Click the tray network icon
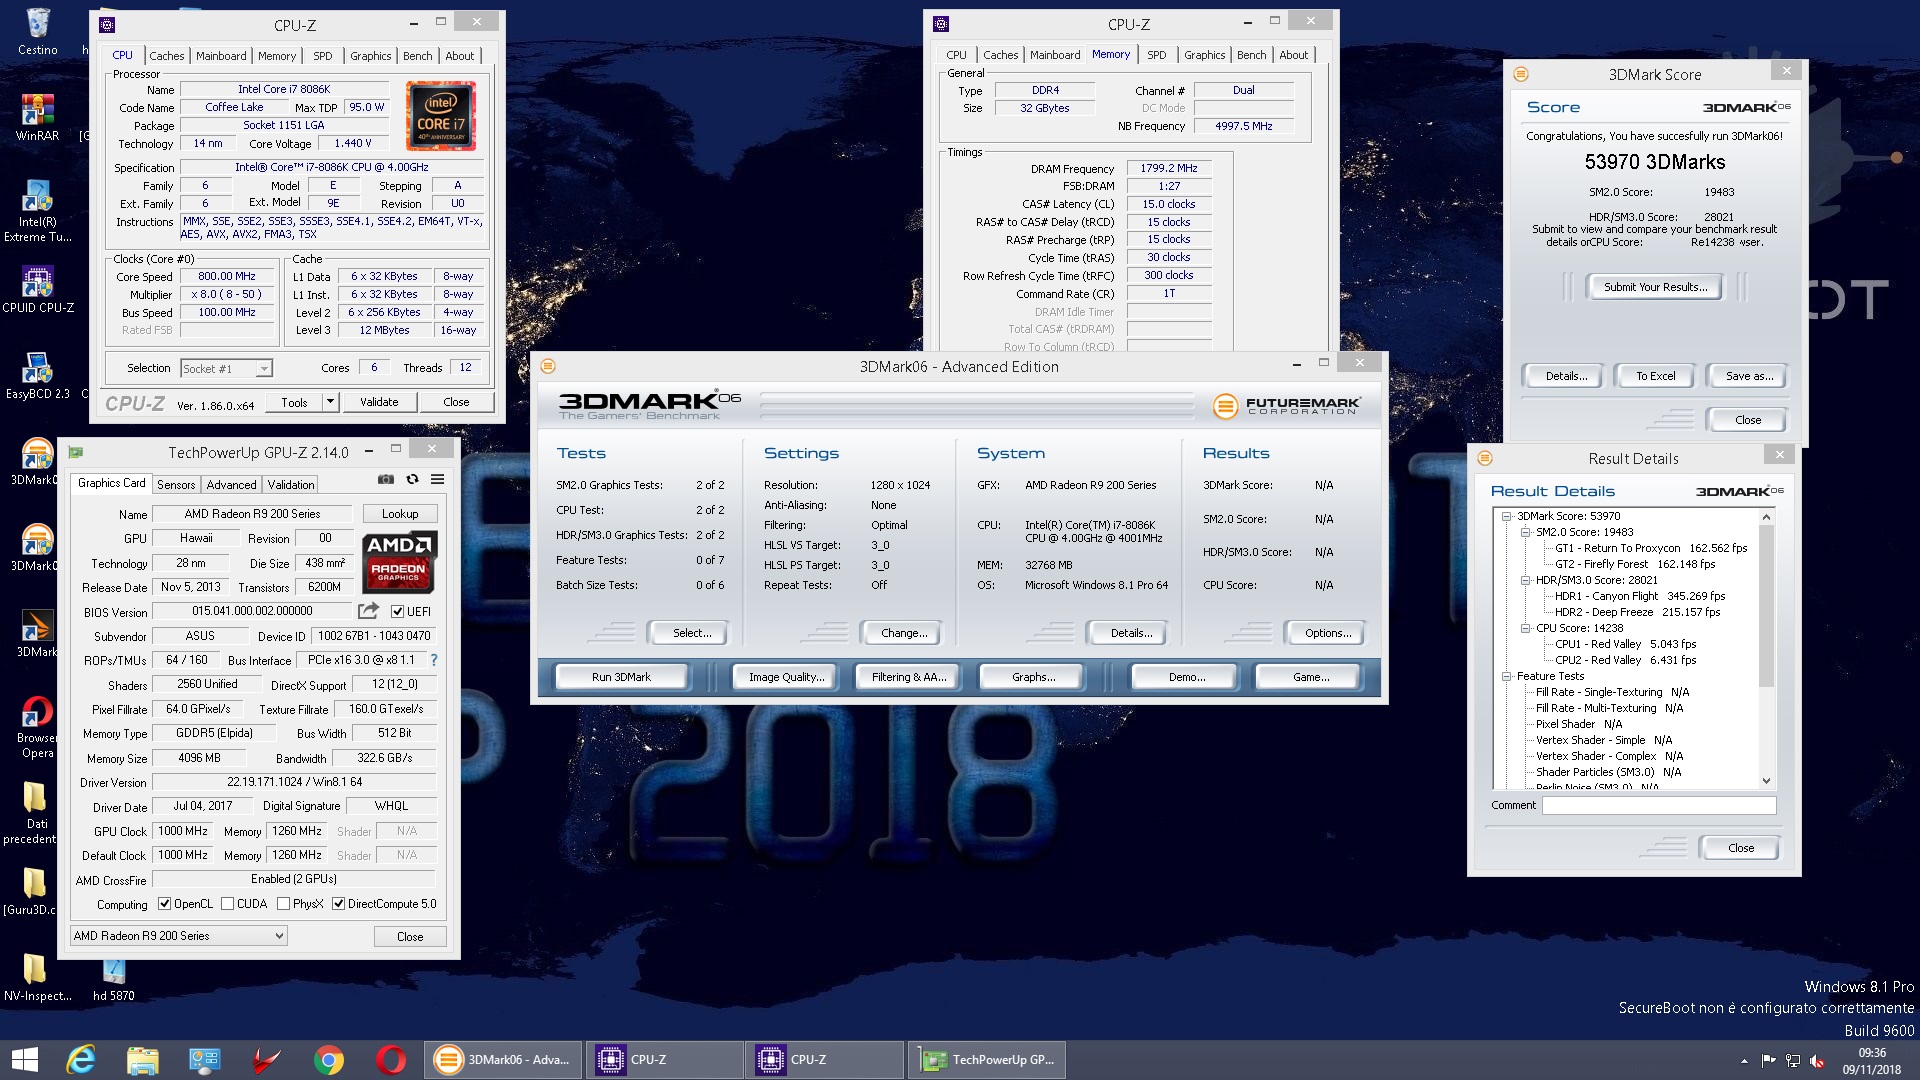Viewport: 1920px width, 1080px height. point(1793,1060)
